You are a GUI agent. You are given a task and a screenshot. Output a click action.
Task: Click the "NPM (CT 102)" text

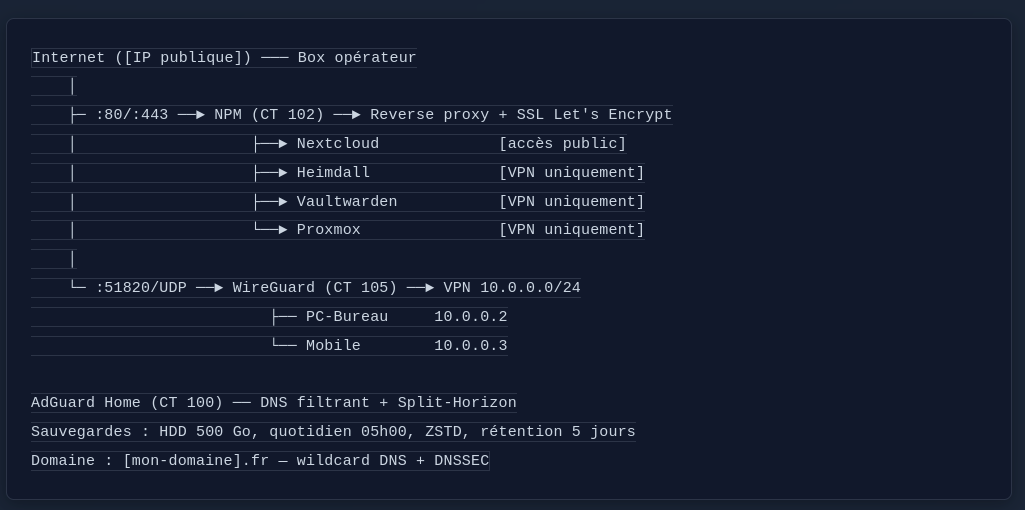click(x=269, y=115)
